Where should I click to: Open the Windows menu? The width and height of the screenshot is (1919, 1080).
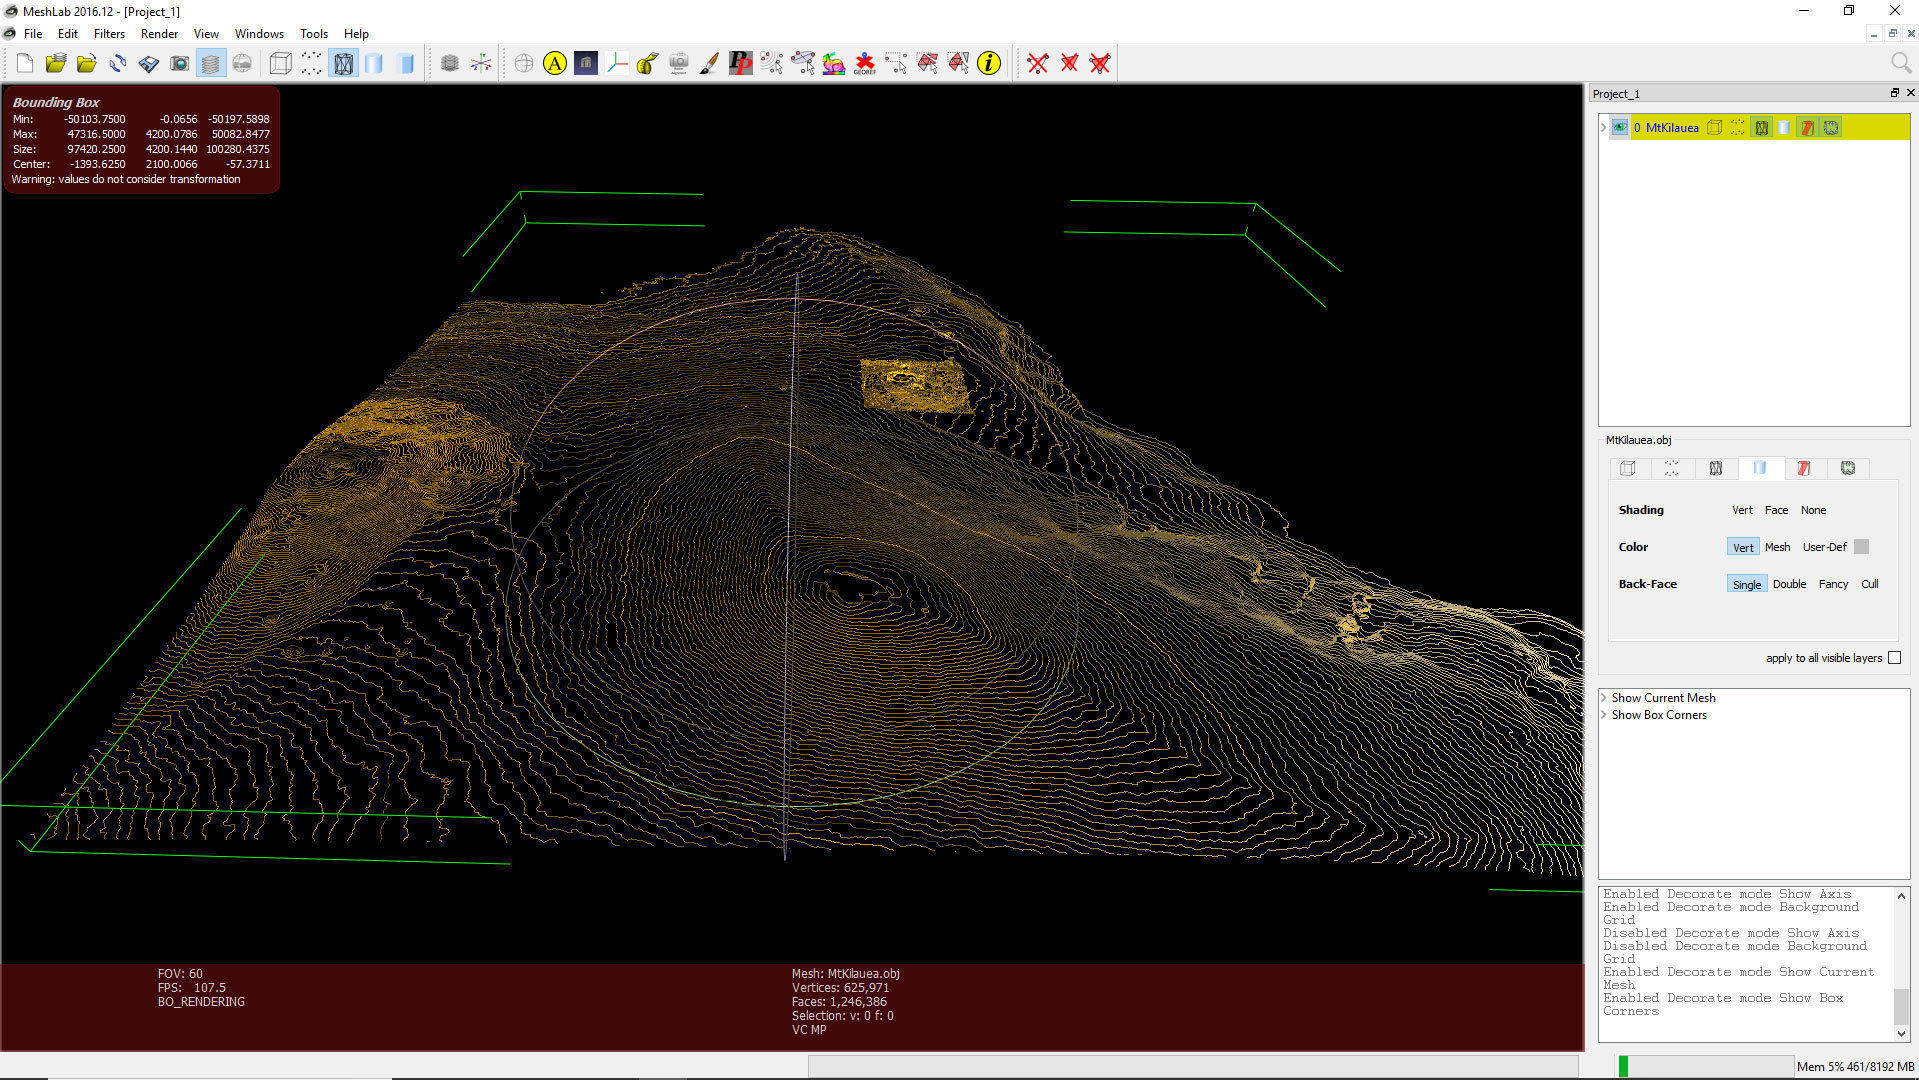pos(259,34)
